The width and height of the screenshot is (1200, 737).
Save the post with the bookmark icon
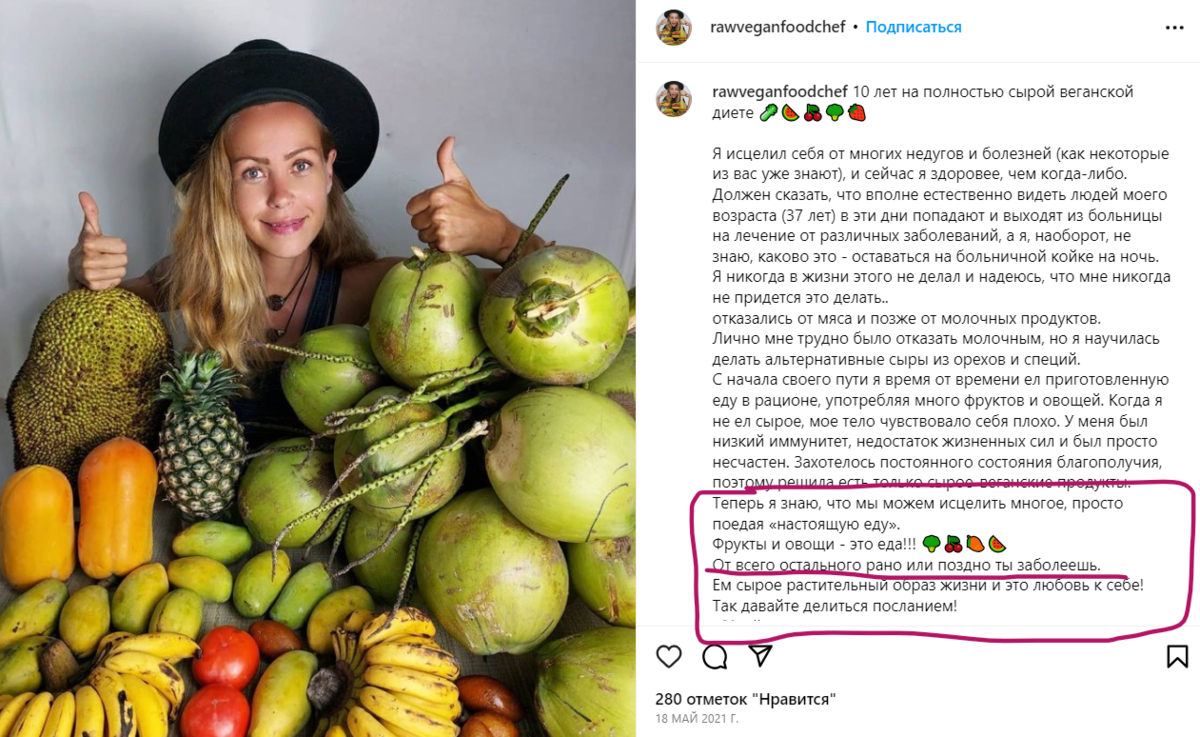(1177, 656)
